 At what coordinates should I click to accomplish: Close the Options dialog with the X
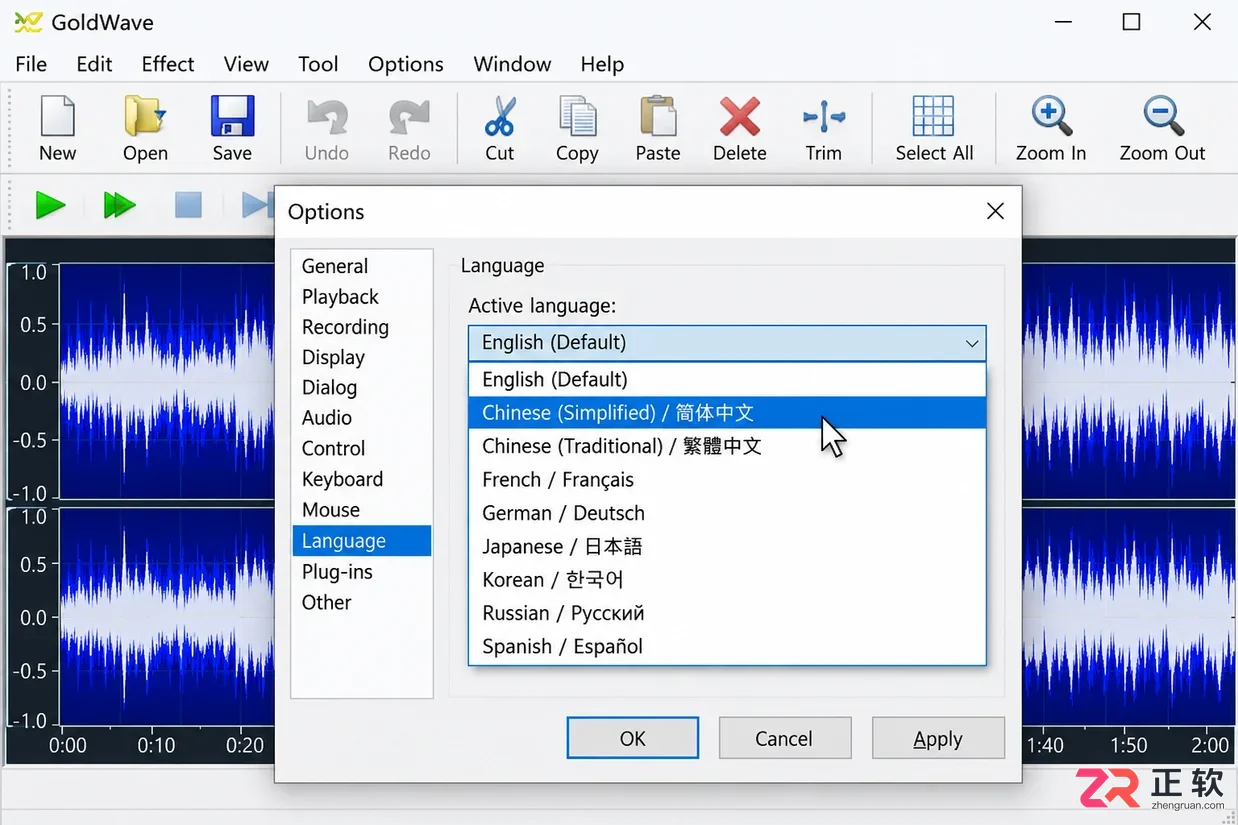pos(995,211)
